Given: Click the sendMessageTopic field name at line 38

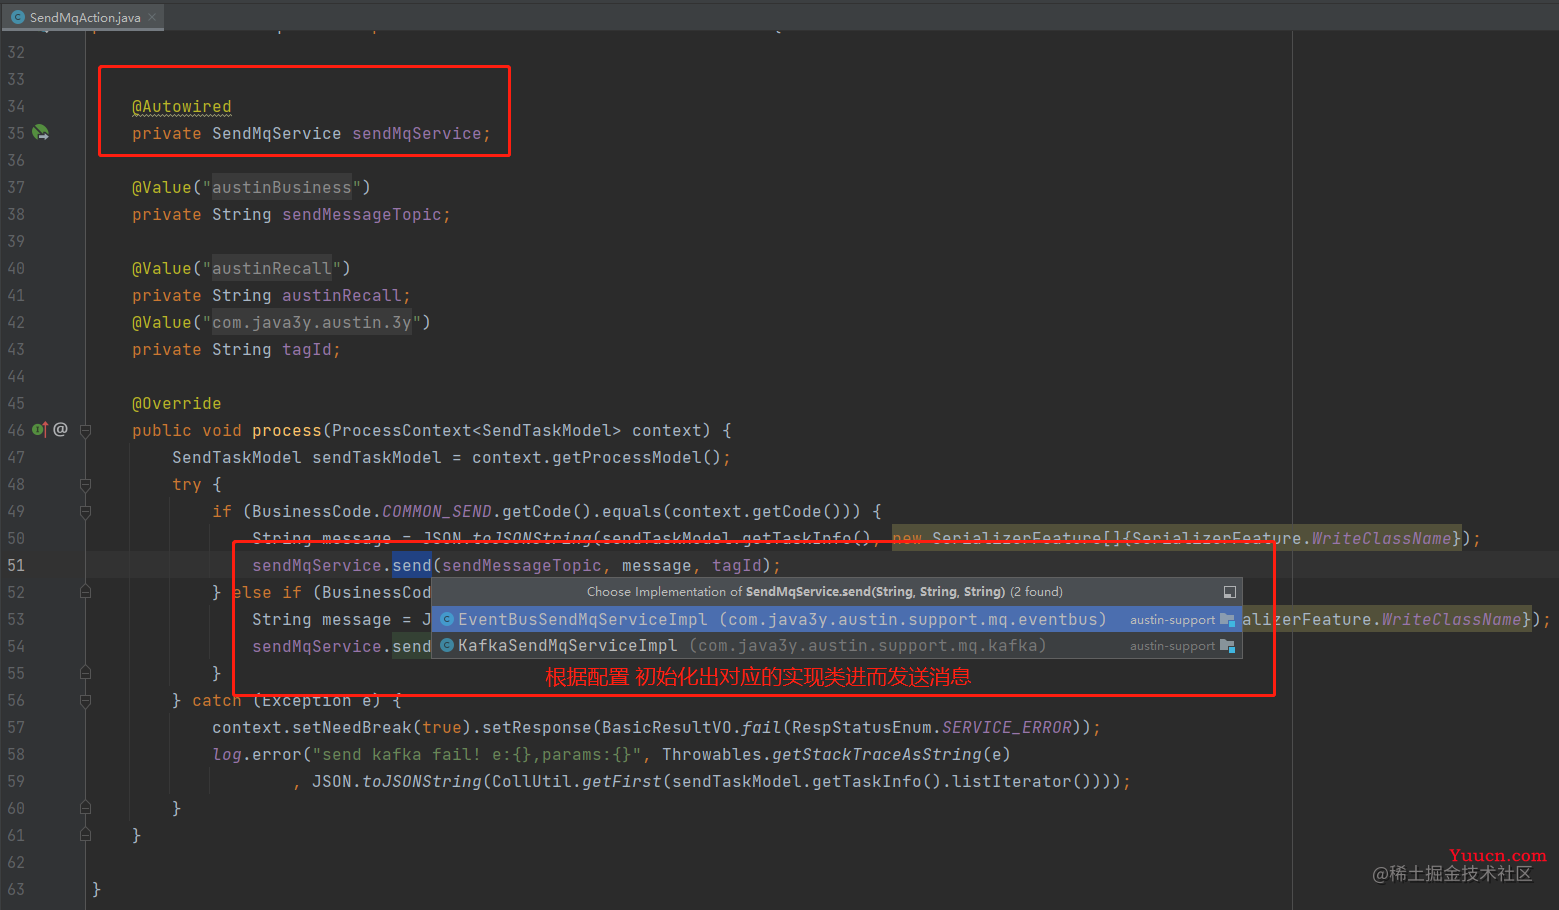Looking at the screenshot, I should pyautogui.click(x=361, y=214).
